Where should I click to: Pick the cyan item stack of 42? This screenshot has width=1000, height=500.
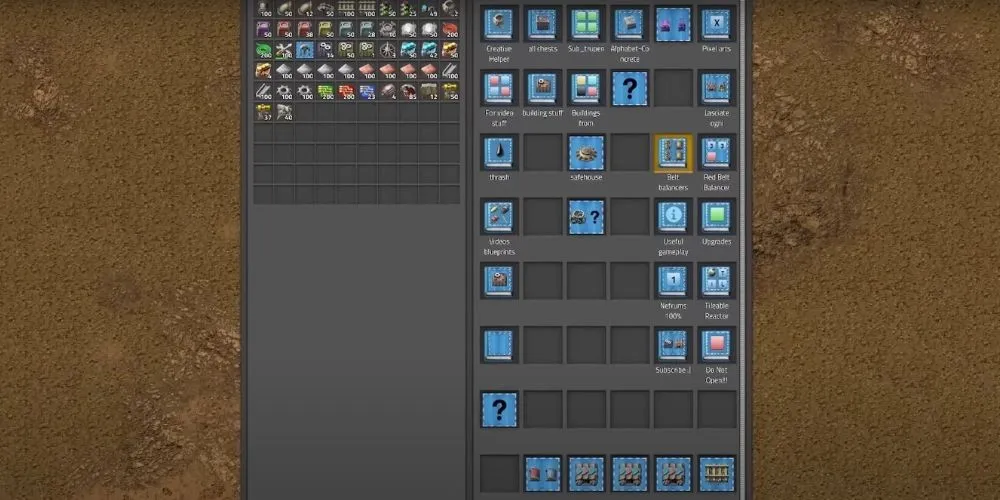point(429,50)
